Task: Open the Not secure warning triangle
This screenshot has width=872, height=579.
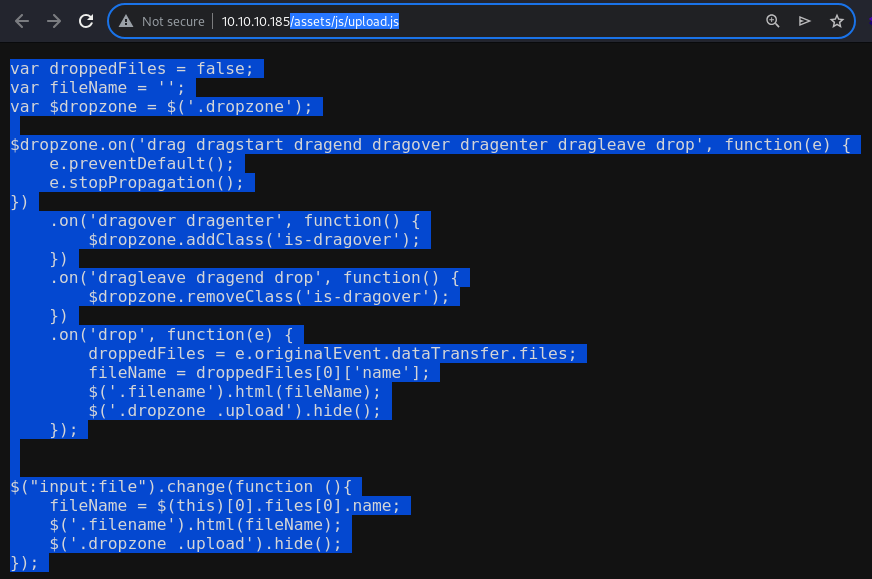Action: (126, 21)
